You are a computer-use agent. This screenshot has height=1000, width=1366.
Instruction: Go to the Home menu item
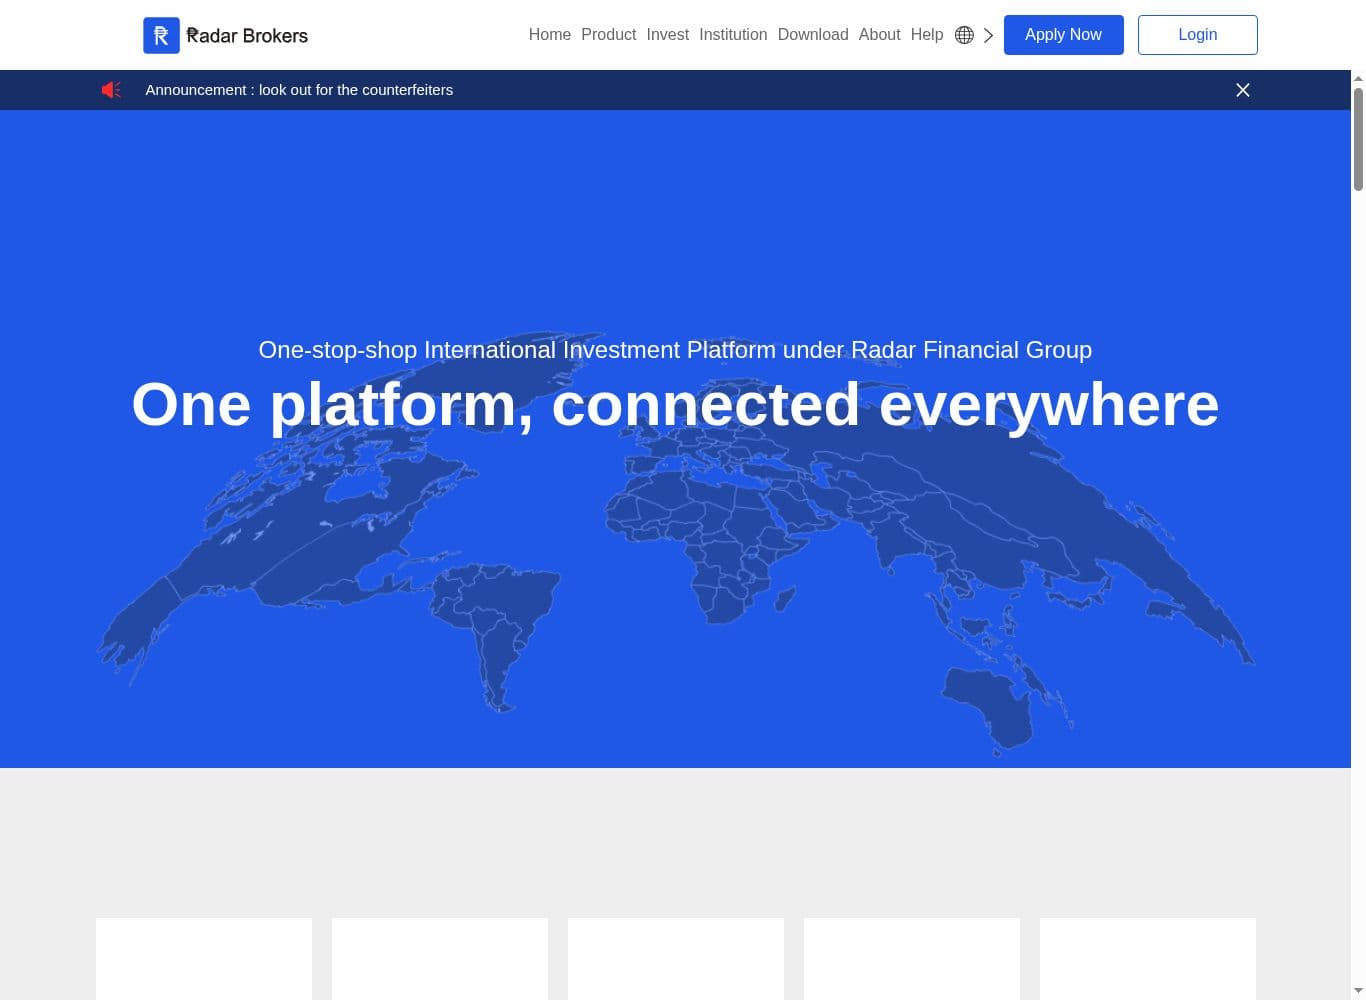pos(550,34)
